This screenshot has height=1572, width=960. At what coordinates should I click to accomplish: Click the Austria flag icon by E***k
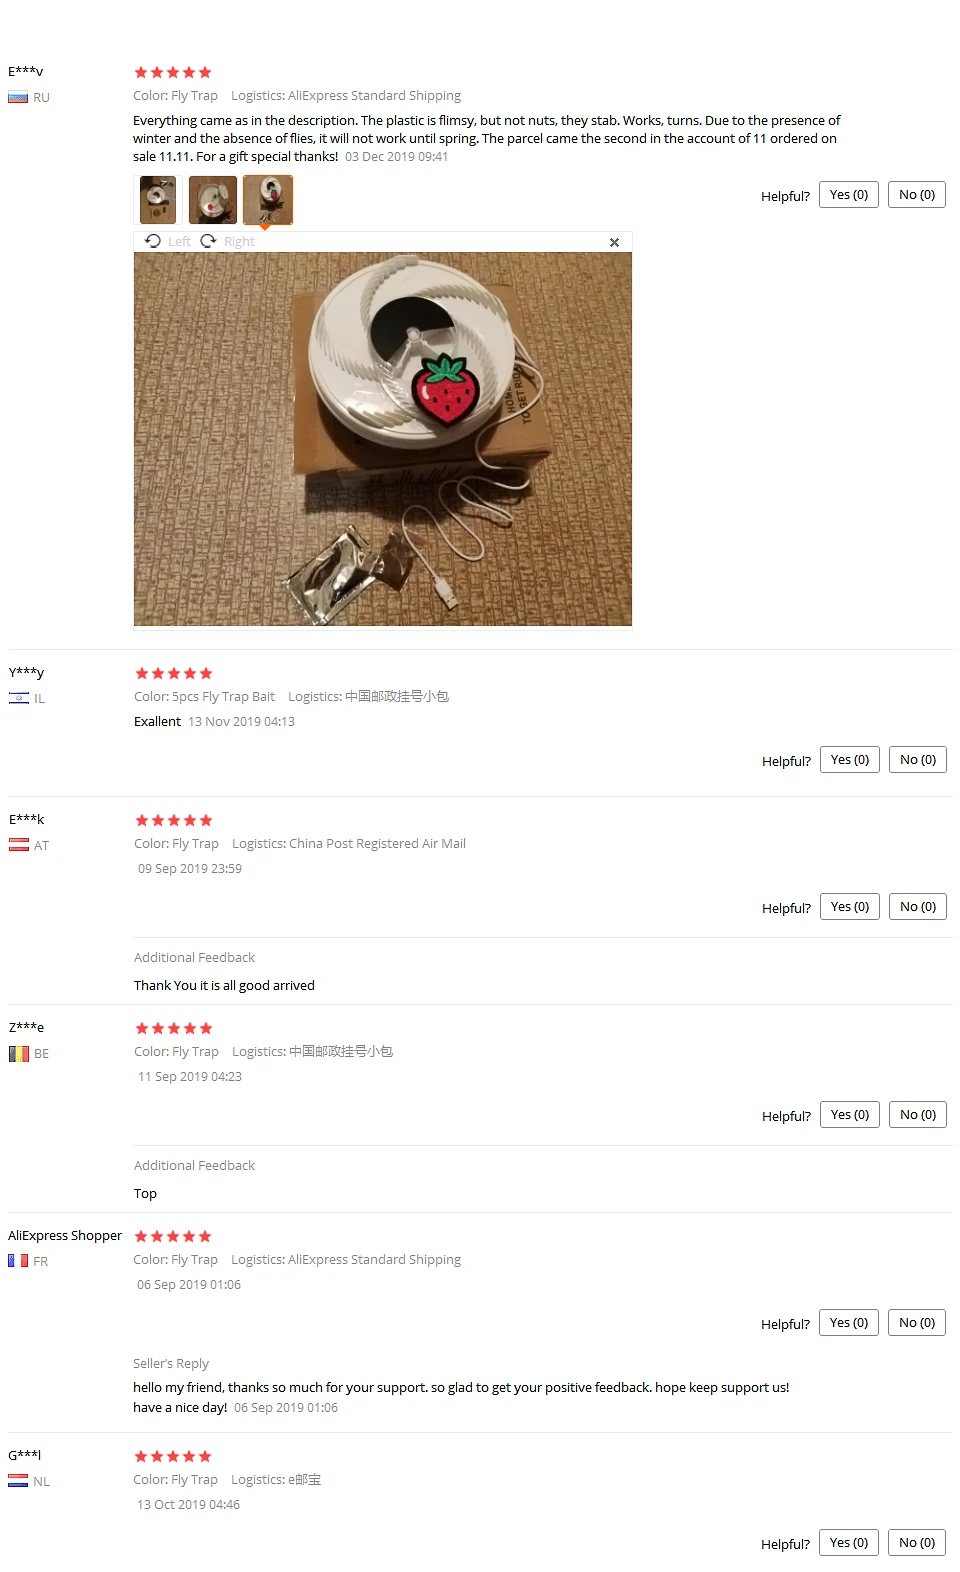pos(19,845)
